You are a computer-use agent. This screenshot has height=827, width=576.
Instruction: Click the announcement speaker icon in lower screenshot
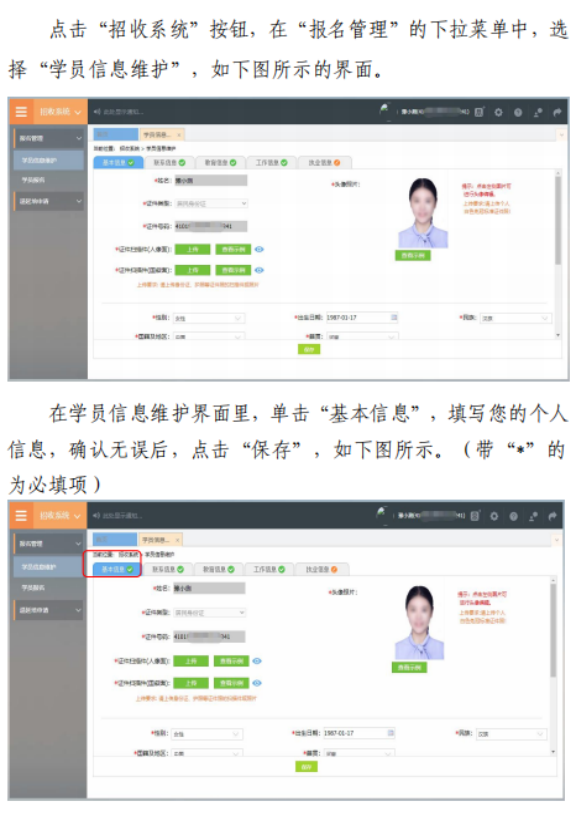click(x=97, y=515)
